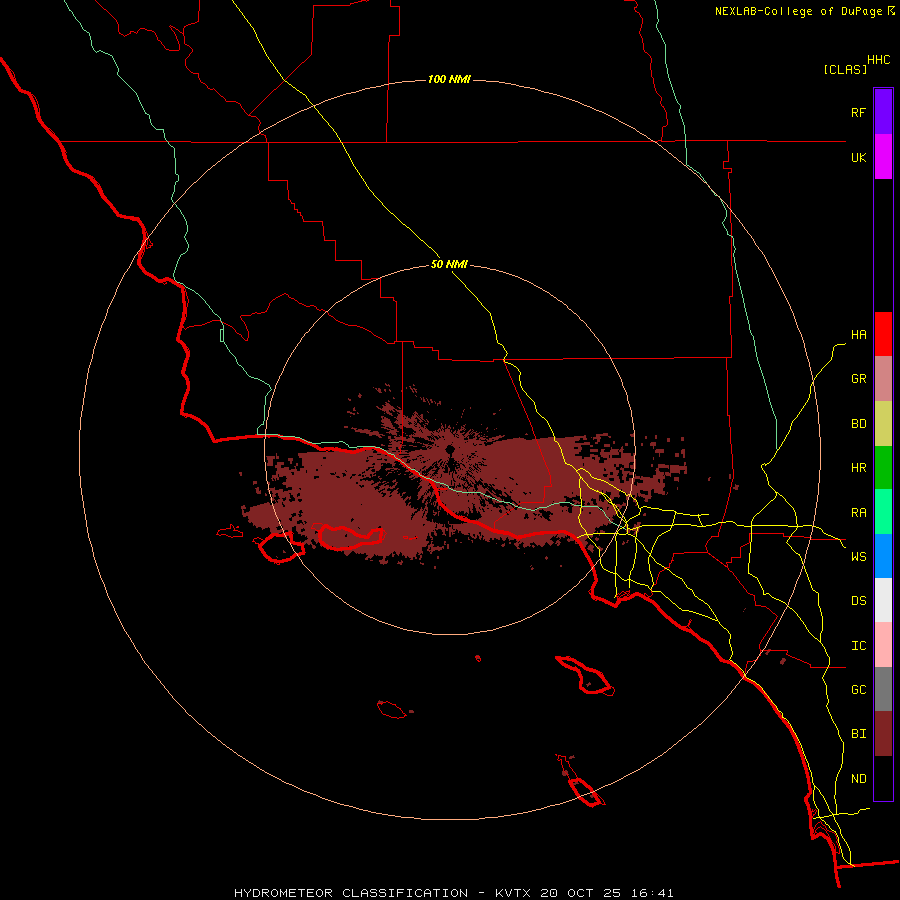This screenshot has width=900, height=900.
Task: Click the HA red legend swatch
Action: pyautogui.click(x=883, y=334)
